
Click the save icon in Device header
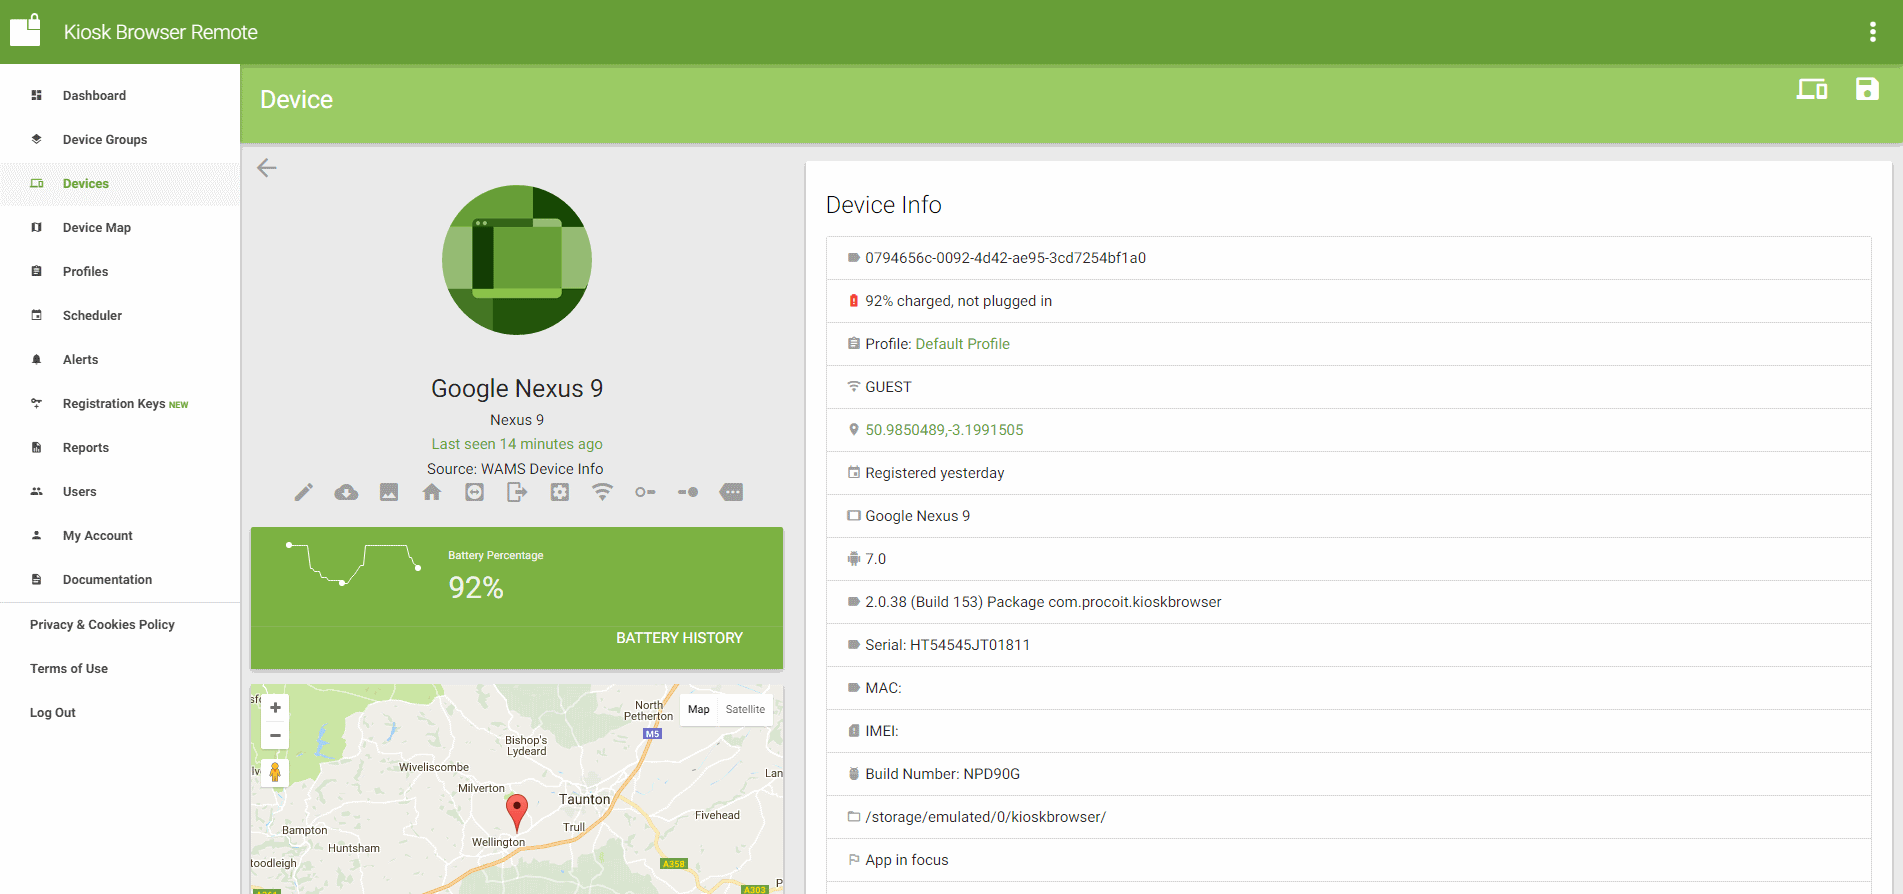(x=1867, y=89)
